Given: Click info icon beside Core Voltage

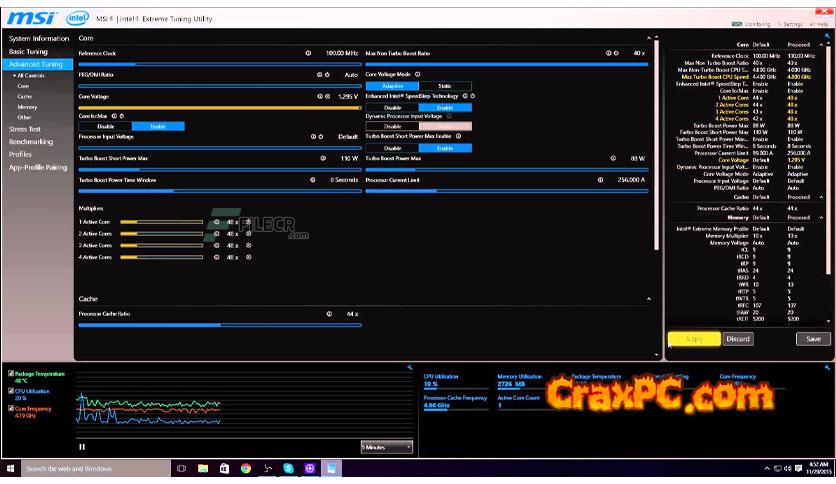Looking at the screenshot, I should (x=320, y=96).
